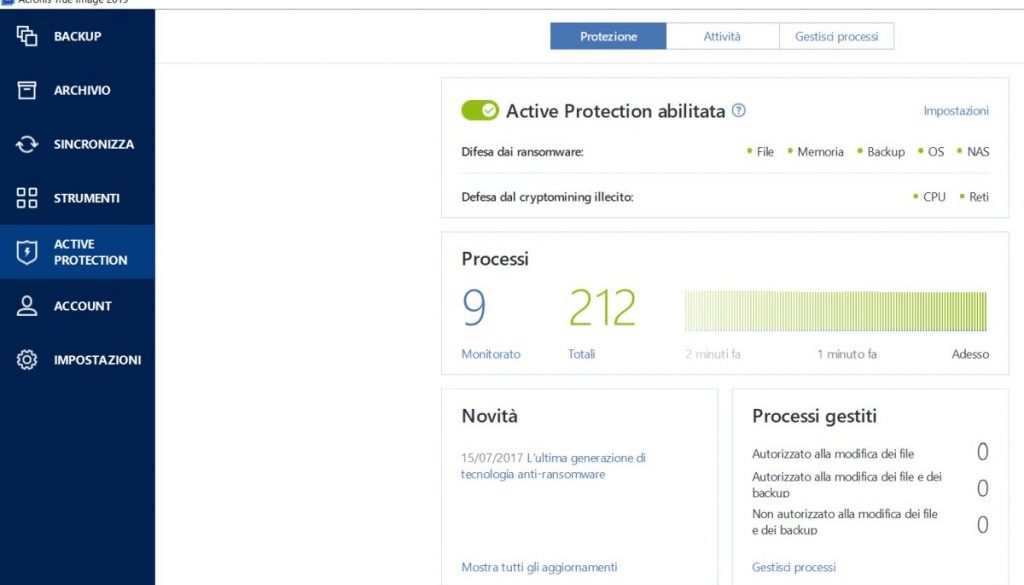Click 'Autorizzato alla modifica dei file' row
Image resolution: width=1024 pixels, height=585 pixels.
pyautogui.click(x=871, y=453)
